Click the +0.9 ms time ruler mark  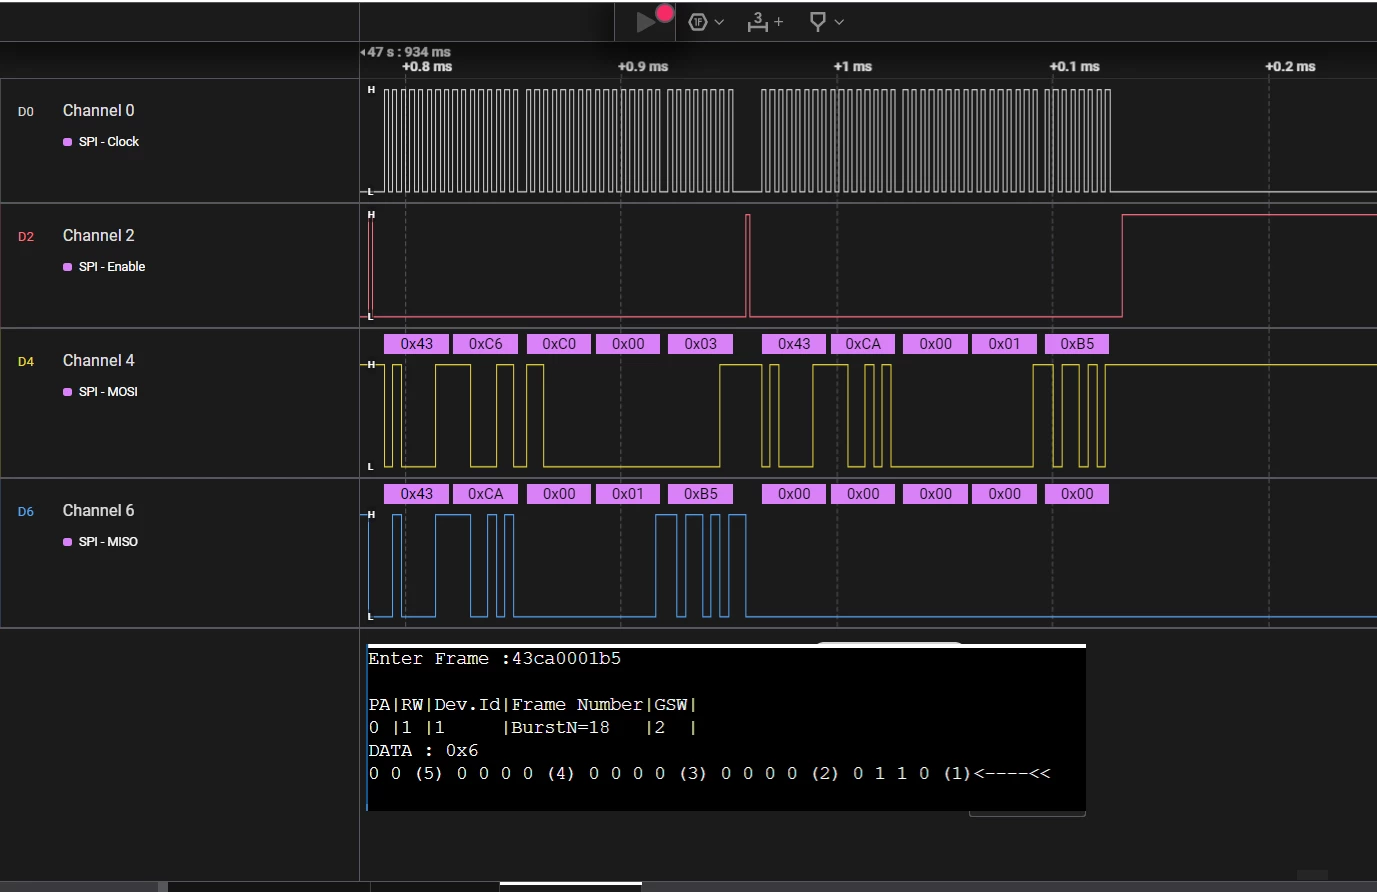(x=642, y=67)
